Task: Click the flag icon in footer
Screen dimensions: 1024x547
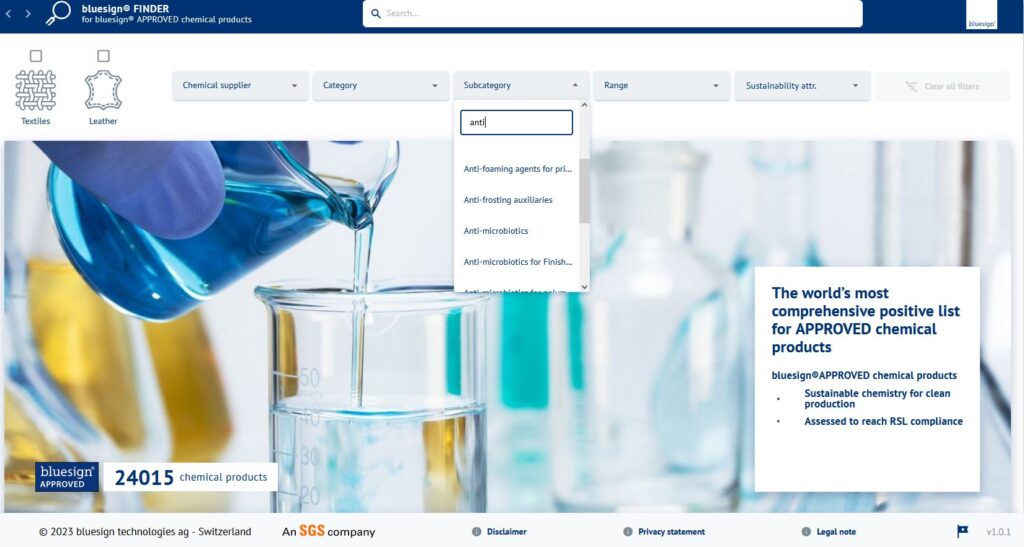Action: [962, 531]
